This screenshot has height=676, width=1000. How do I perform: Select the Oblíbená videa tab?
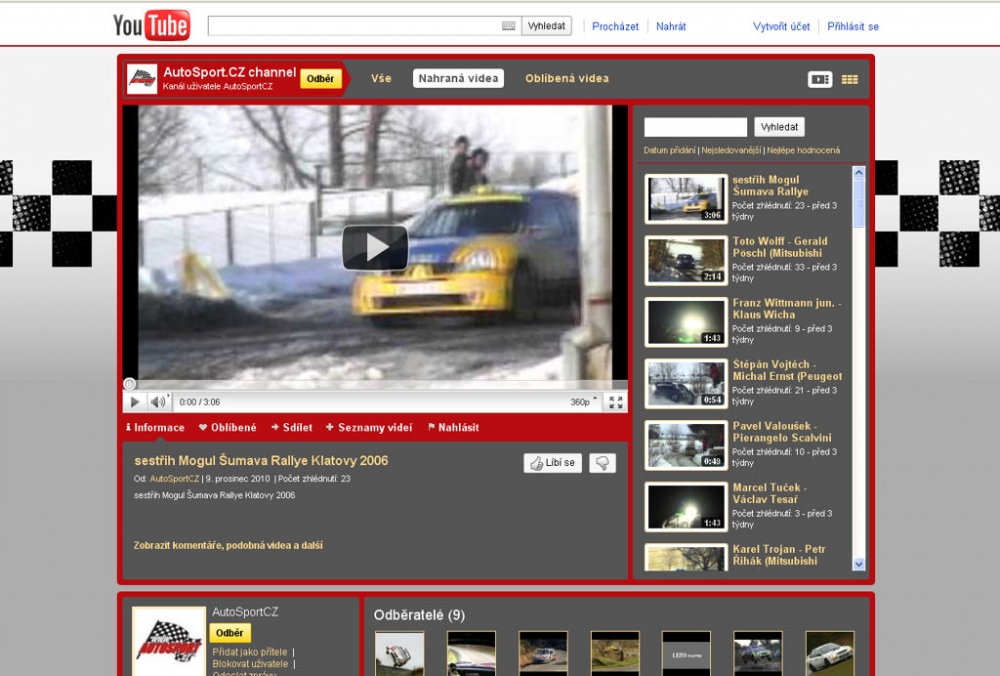(x=567, y=78)
